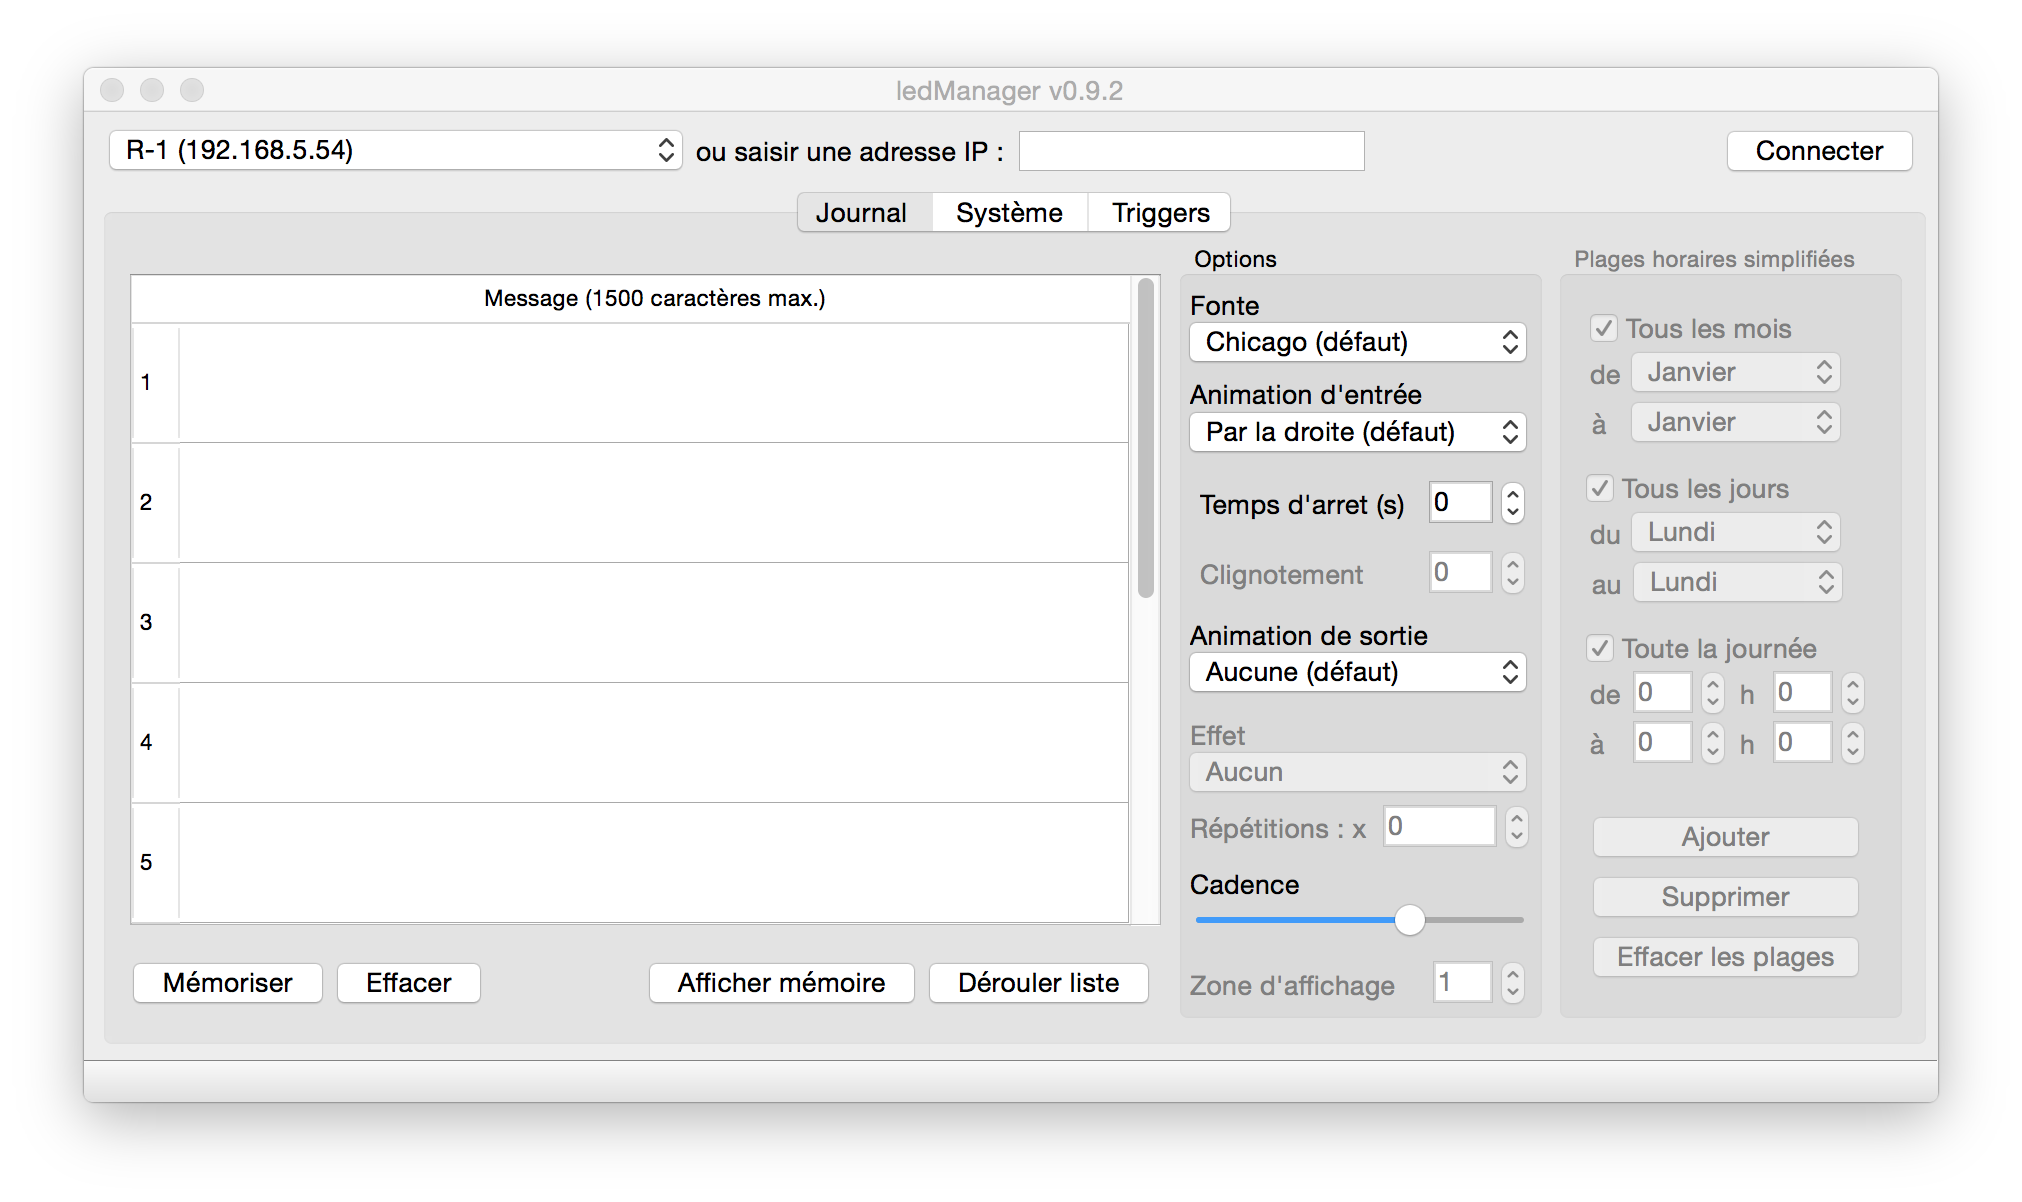This screenshot has height=1202, width=2022.
Task: Open the R-1 device selection dropdown
Action: (x=395, y=151)
